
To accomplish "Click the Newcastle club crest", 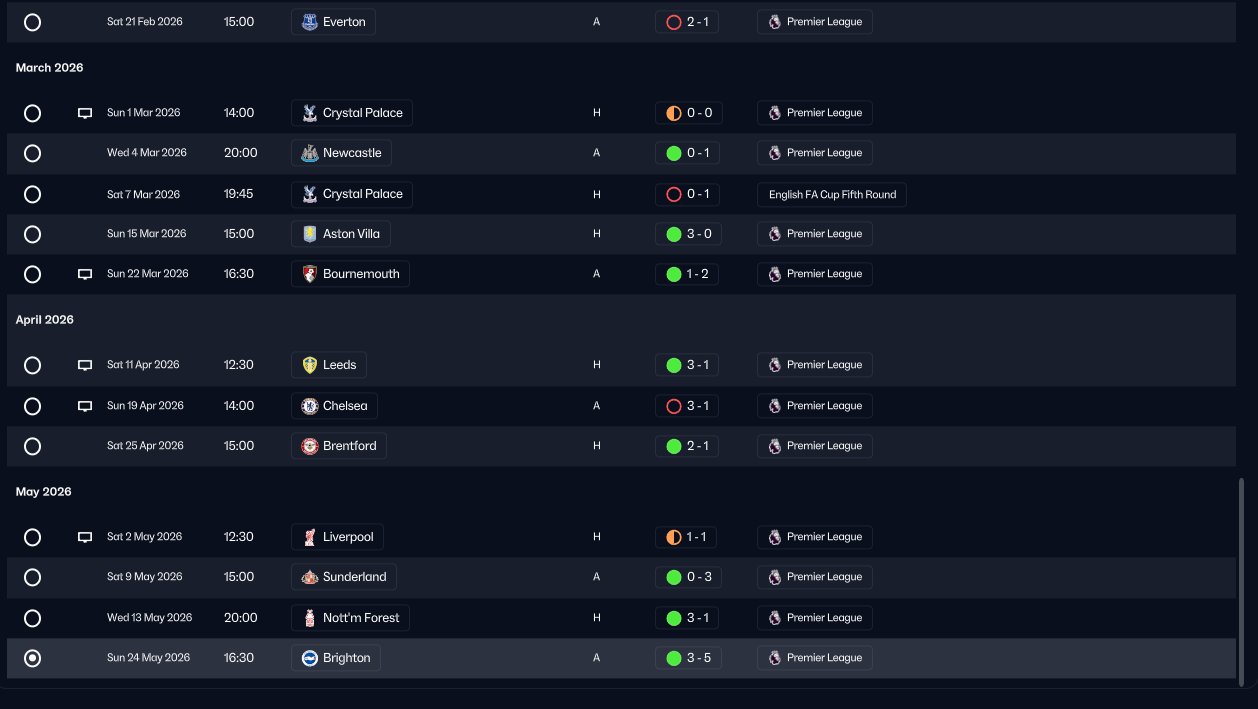I will point(309,153).
